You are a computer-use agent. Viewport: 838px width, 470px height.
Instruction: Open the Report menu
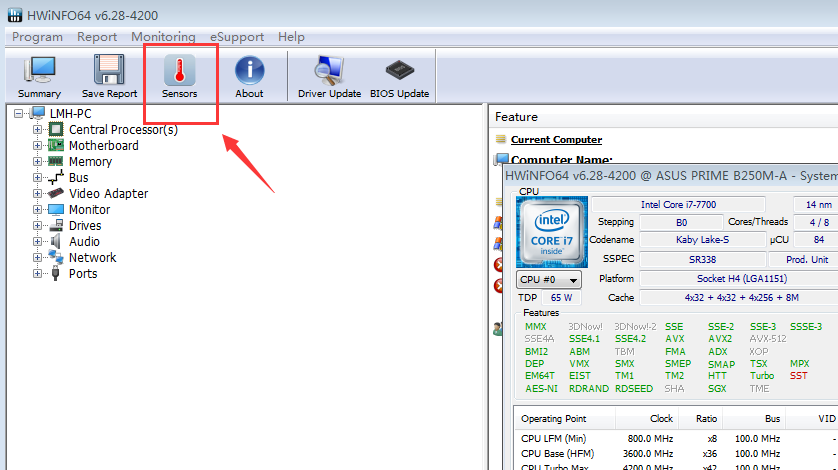pyautogui.click(x=97, y=37)
